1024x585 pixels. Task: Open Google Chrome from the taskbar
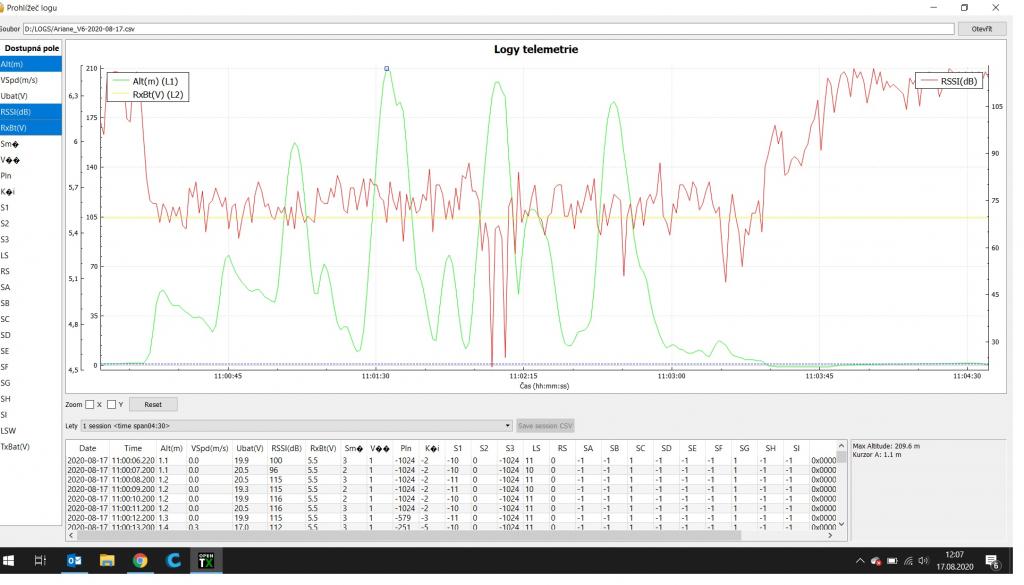[140, 562]
